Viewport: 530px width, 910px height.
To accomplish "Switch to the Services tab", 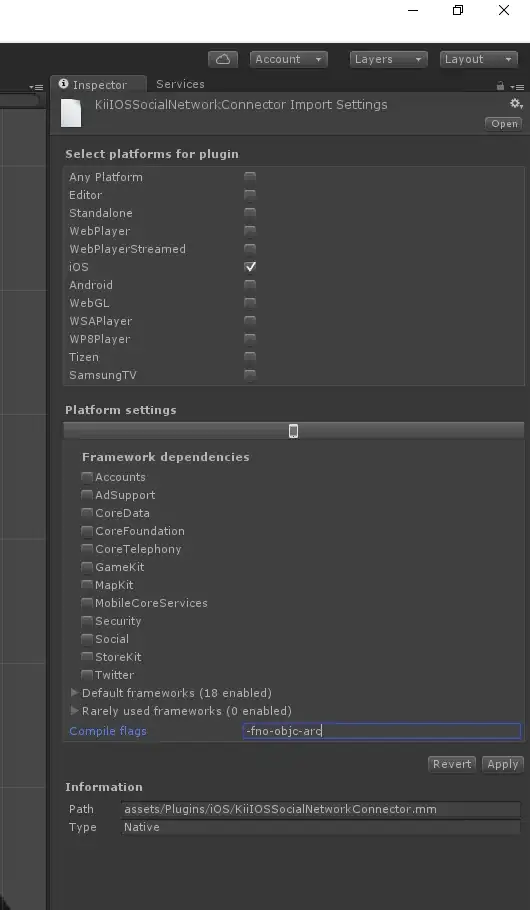I will click(x=180, y=84).
